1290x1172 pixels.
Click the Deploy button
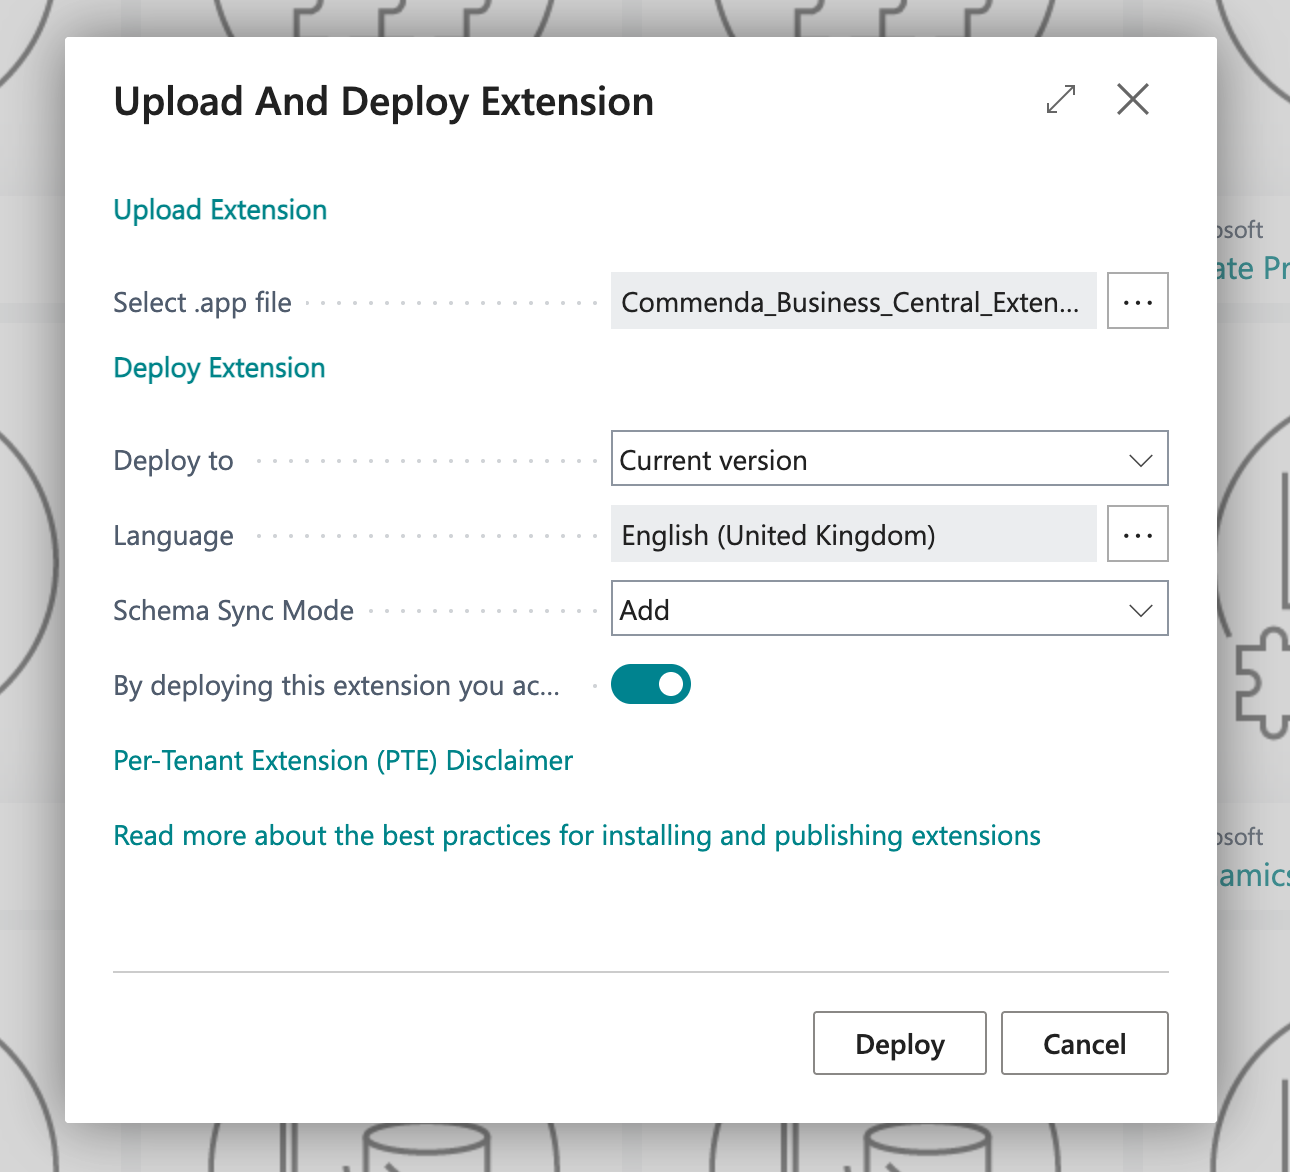[x=900, y=1043]
